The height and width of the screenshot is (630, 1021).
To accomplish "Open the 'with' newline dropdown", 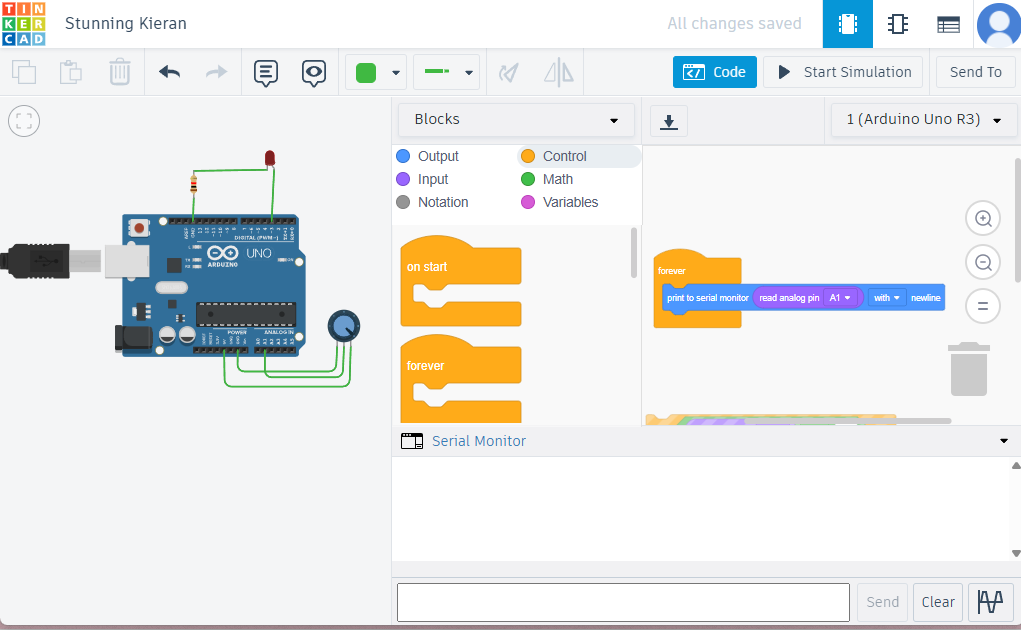I will [x=887, y=297].
